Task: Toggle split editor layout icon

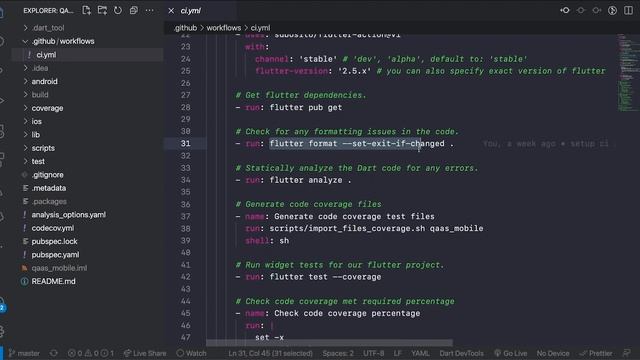Action: point(628,10)
